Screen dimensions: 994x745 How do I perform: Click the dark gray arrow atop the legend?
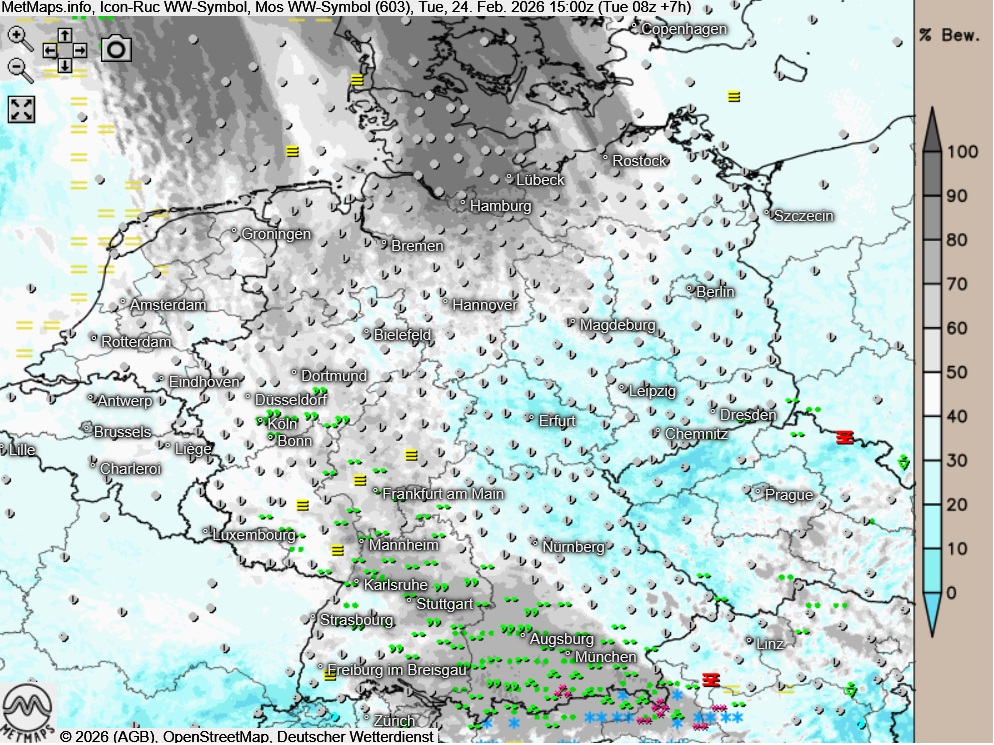click(x=931, y=128)
